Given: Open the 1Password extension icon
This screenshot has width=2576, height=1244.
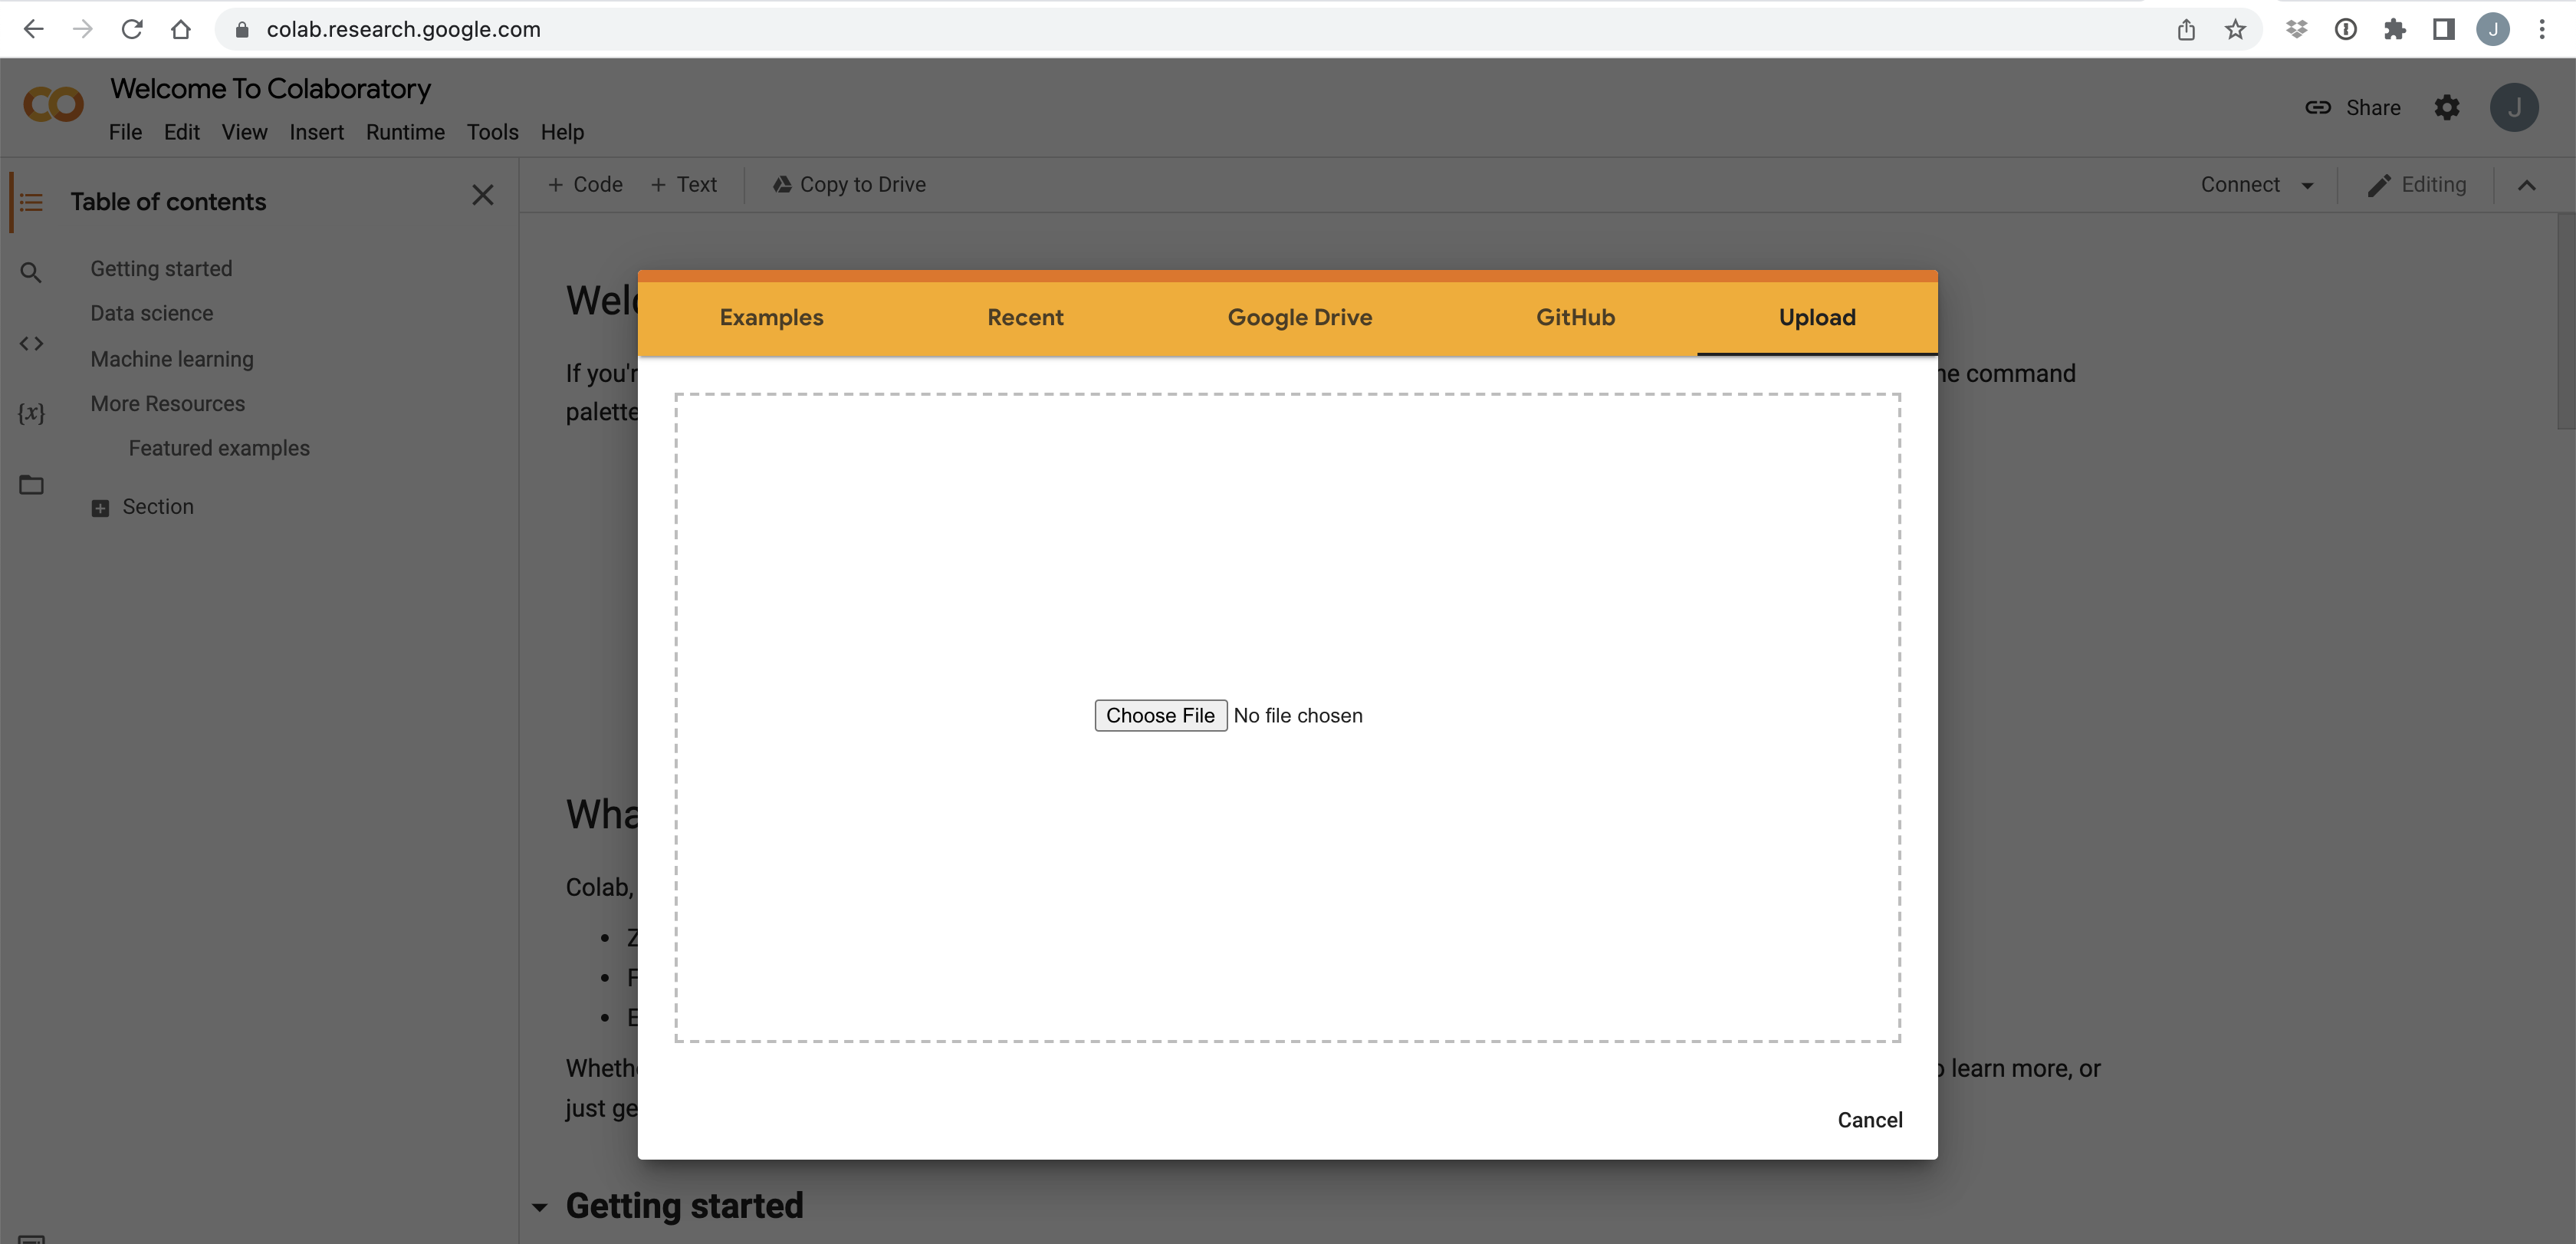Looking at the screenshot, I should tap(2346, 29).
